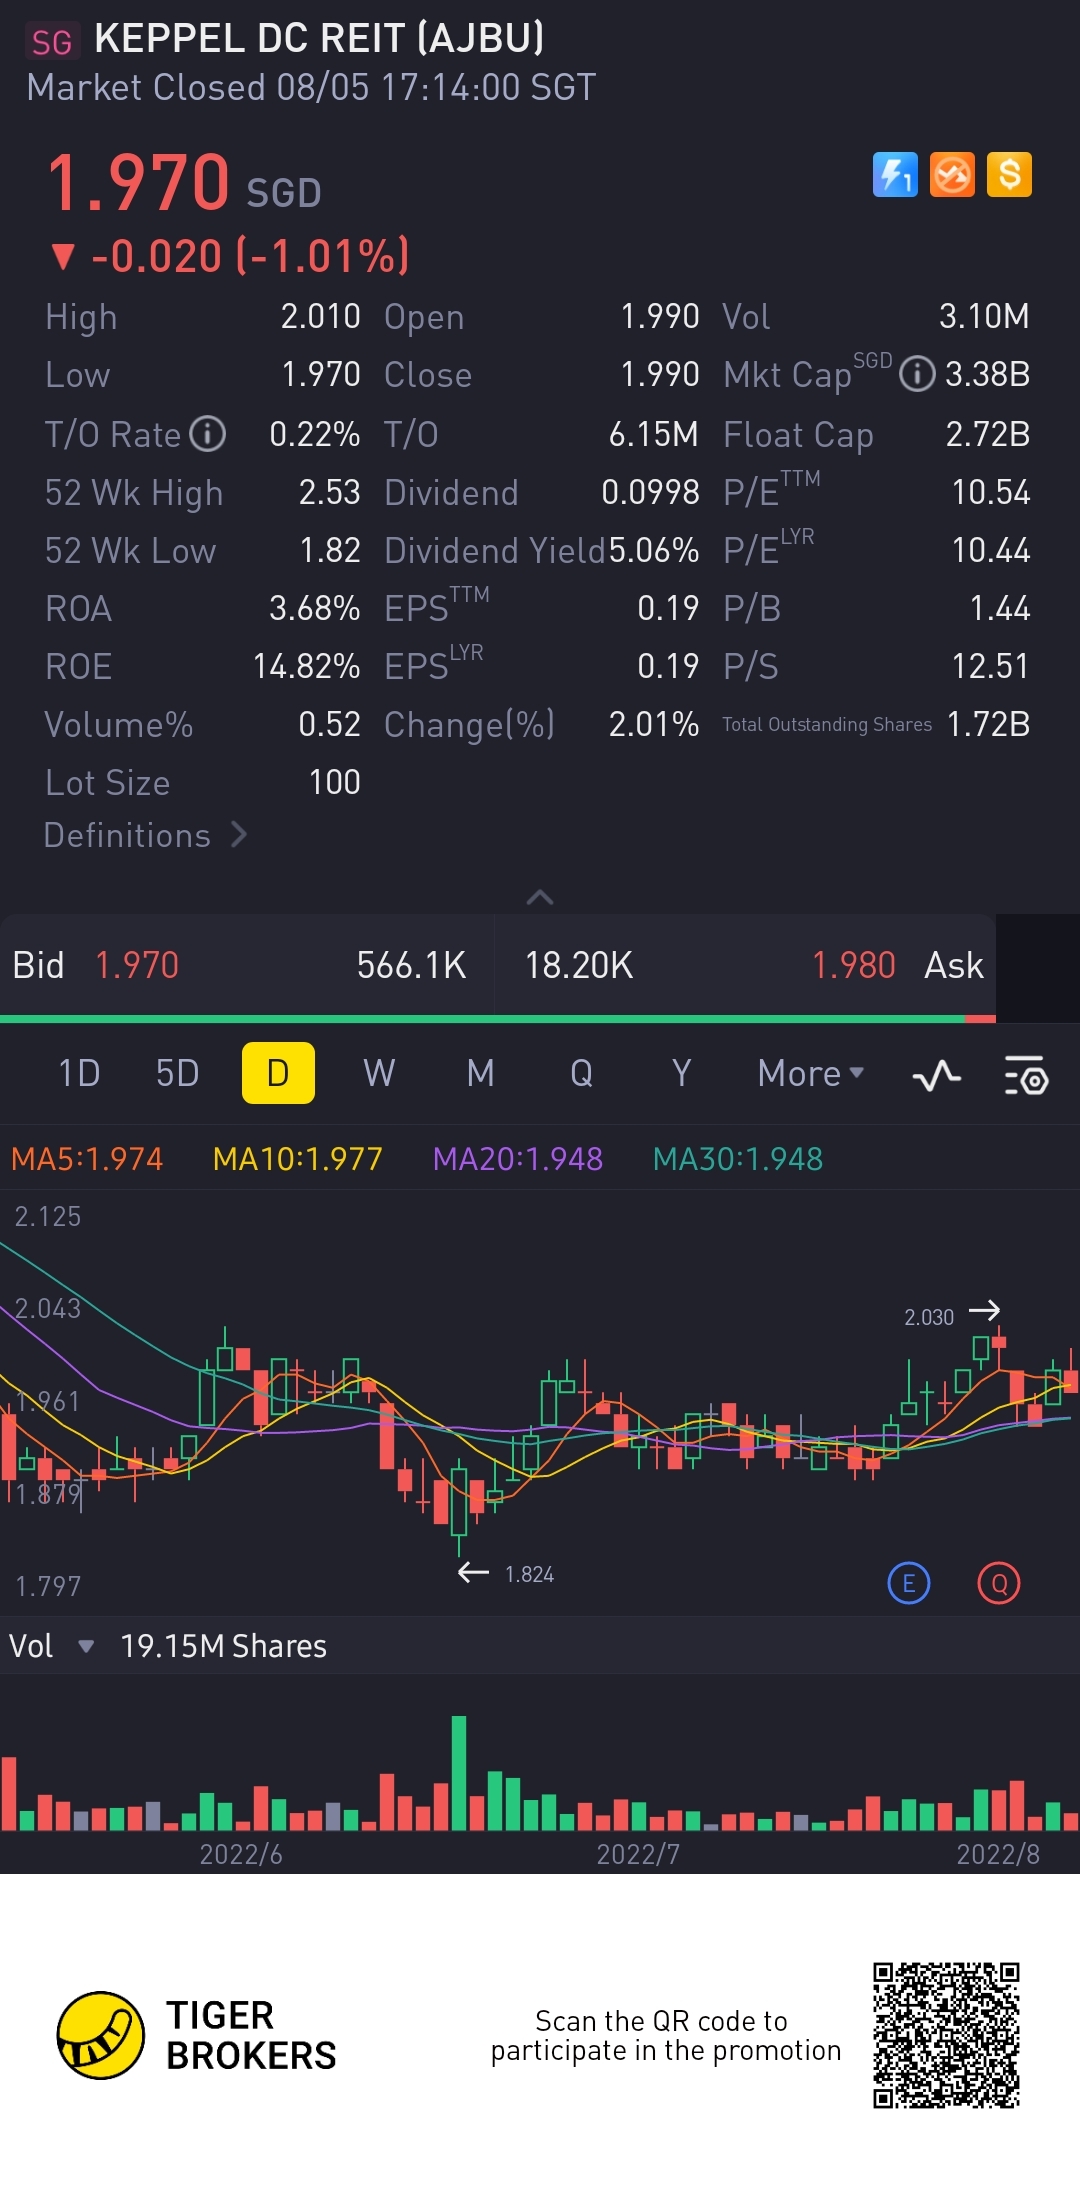Open the T/O Rate info tooltip
Image resolution: width=1080 pixels, height=2197 pixels.
[208, 434]
